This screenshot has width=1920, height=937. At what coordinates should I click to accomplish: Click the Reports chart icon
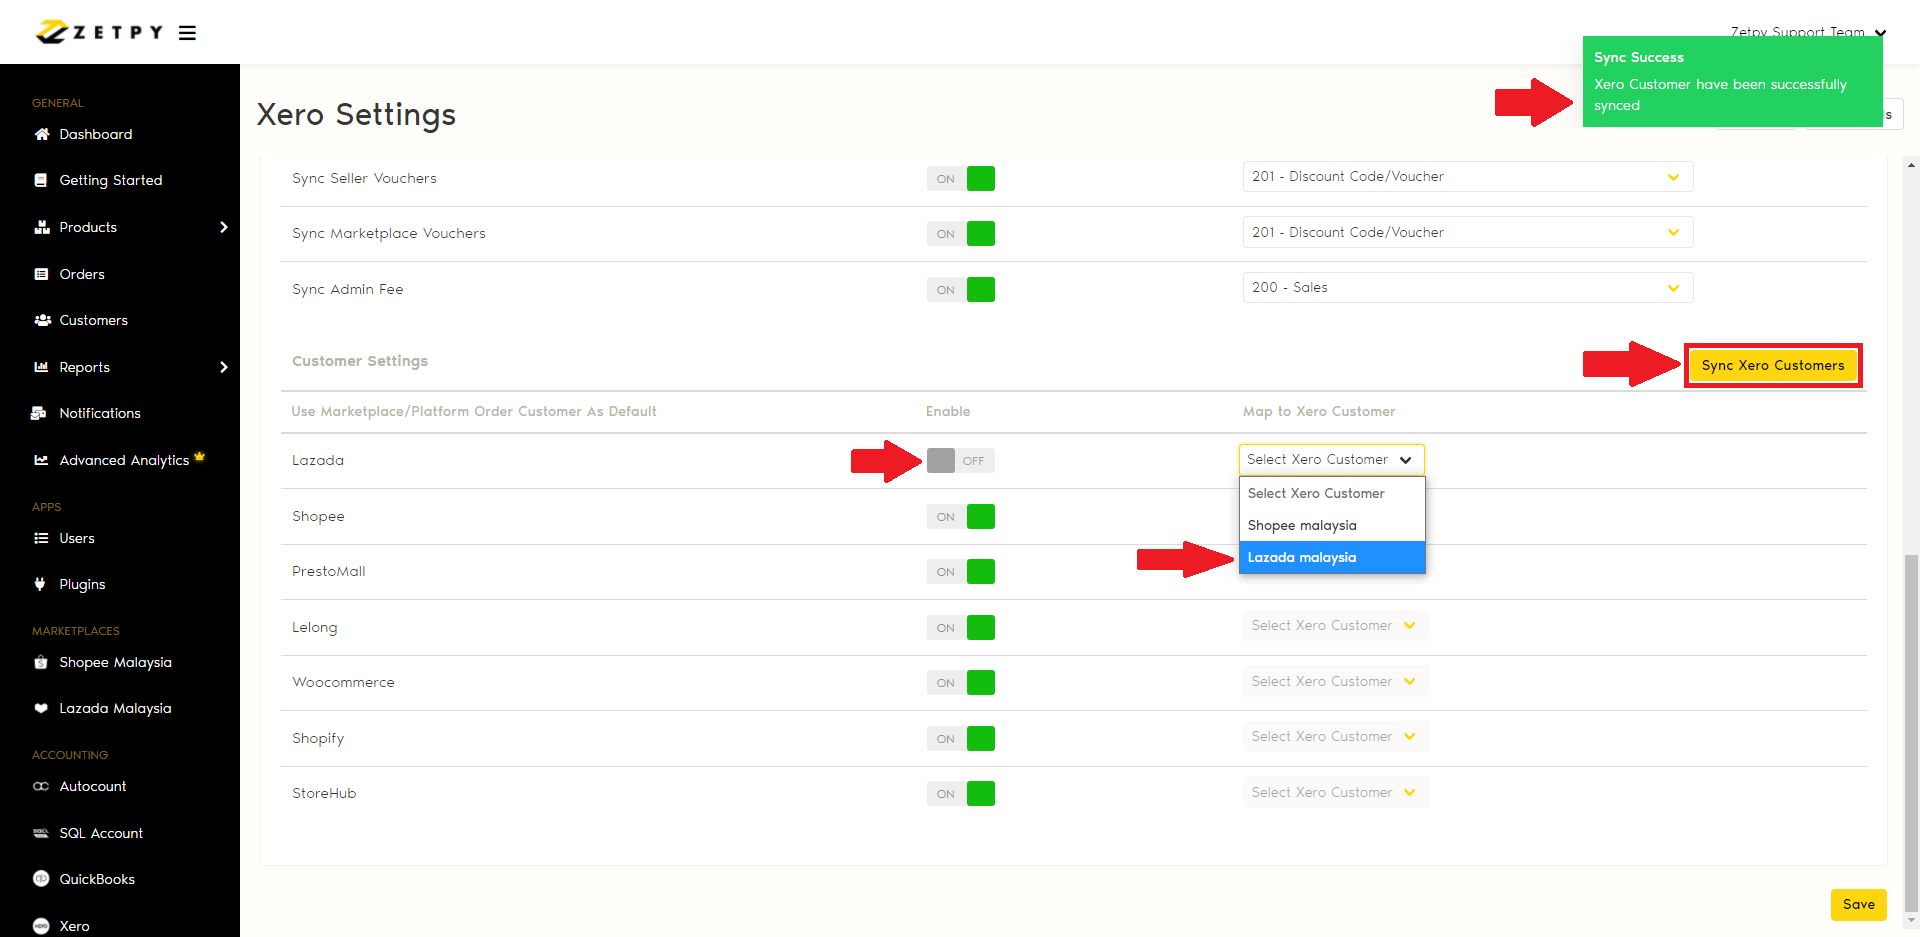(41, 367)
